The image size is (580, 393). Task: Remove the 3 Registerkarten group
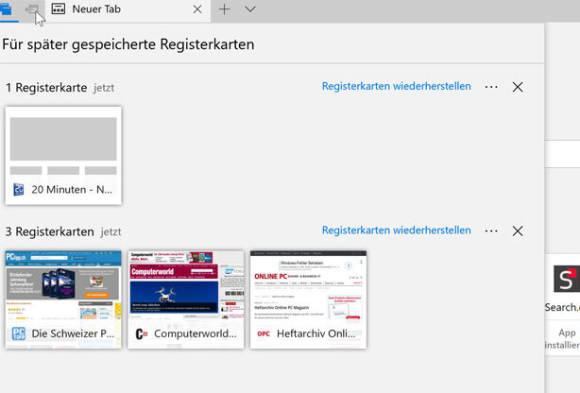[x=517, y=231]
